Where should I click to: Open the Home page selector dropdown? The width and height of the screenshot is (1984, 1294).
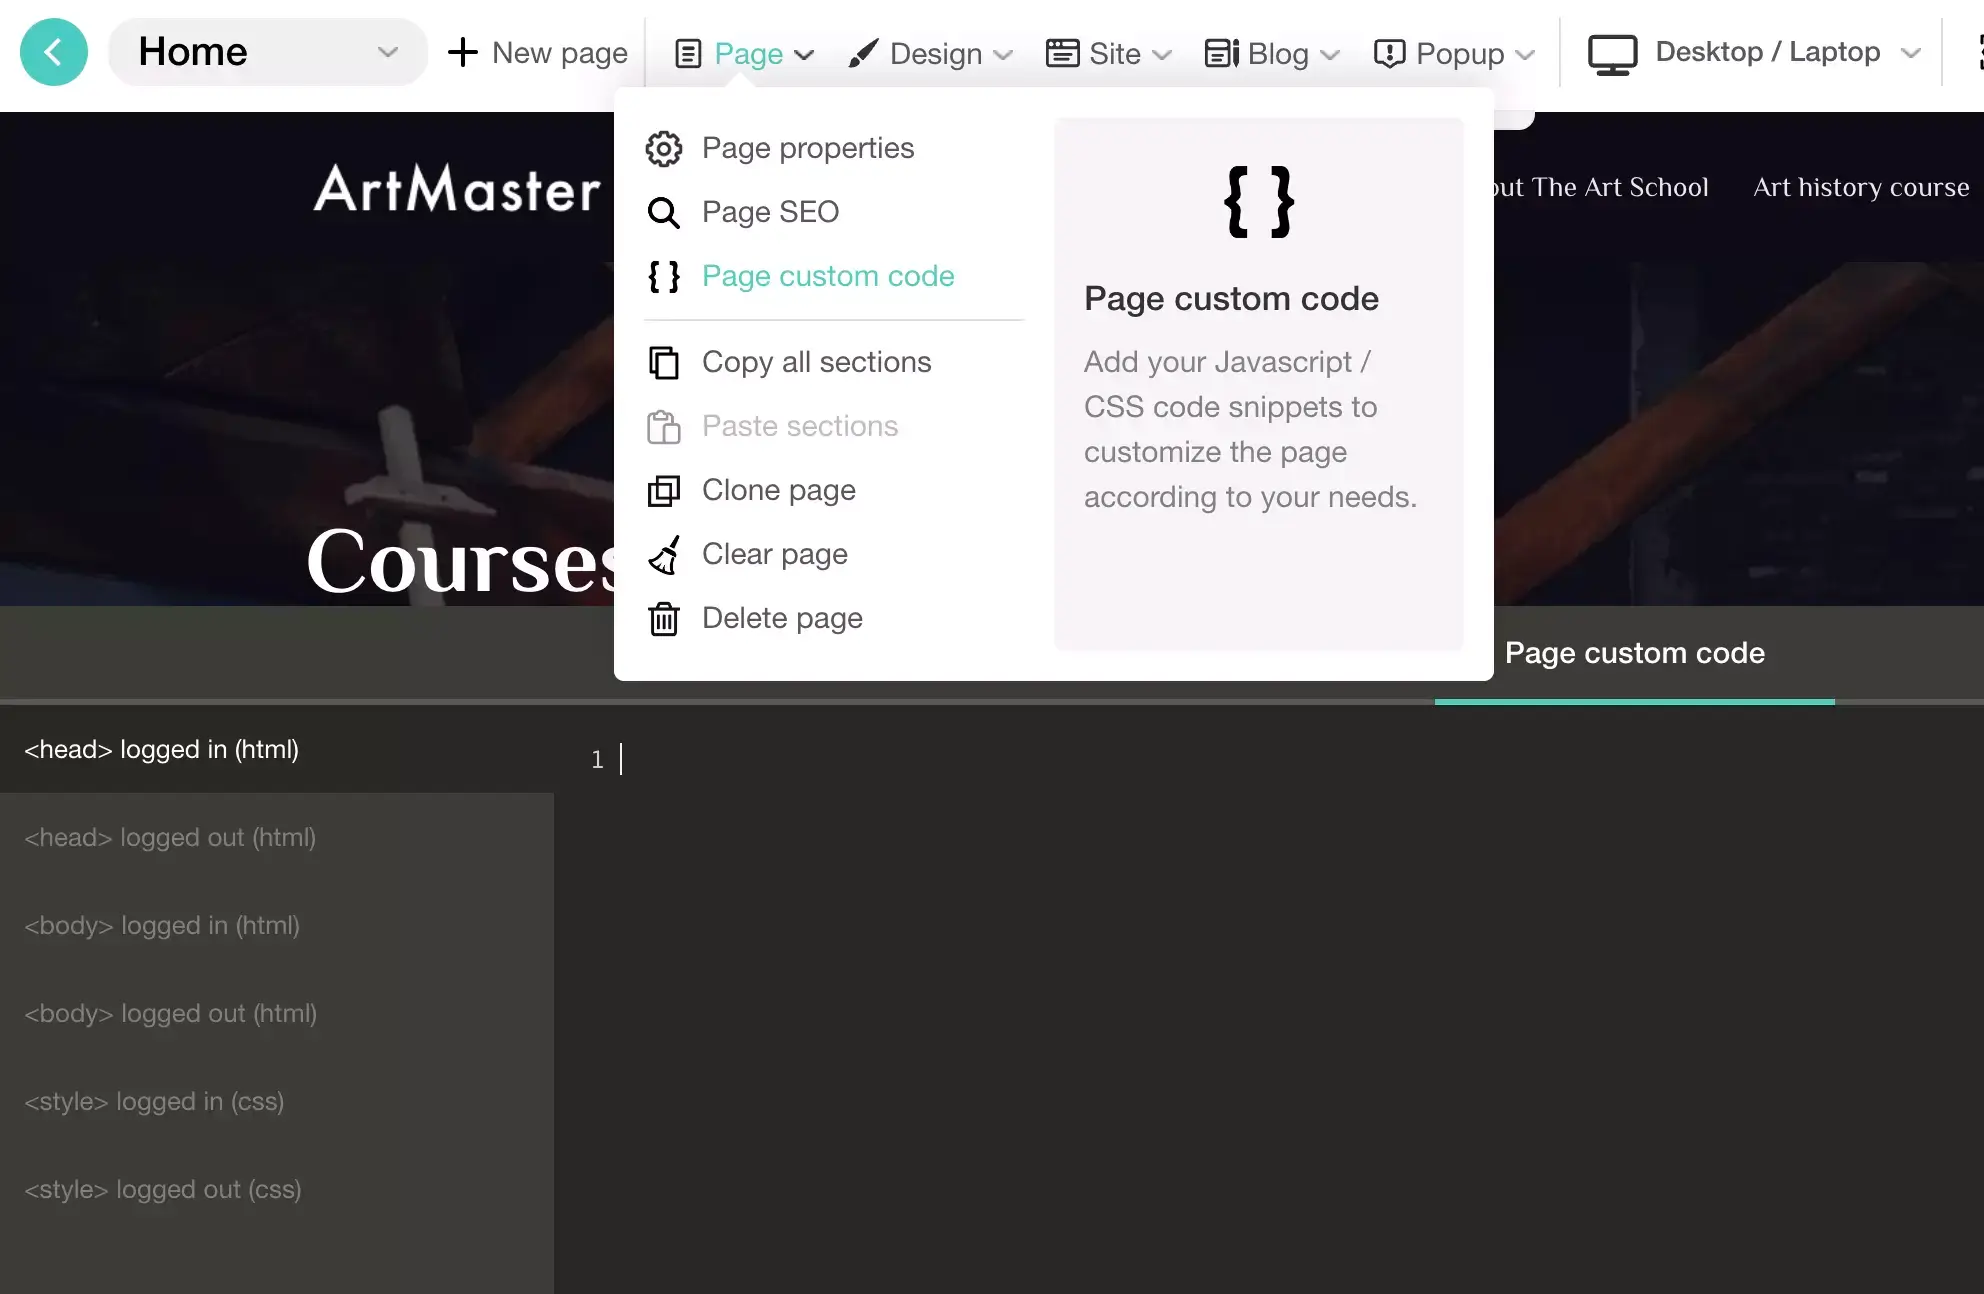pos(268,52)
